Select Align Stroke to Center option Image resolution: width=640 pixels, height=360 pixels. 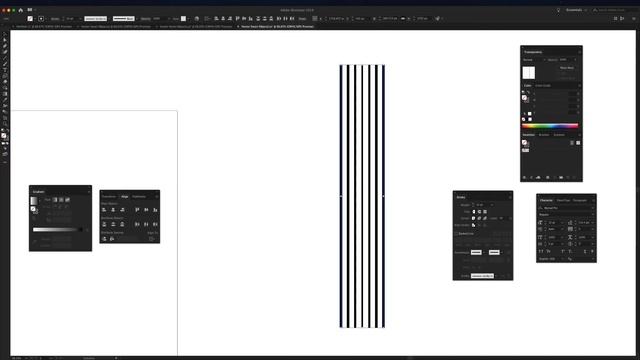[473, 225]
